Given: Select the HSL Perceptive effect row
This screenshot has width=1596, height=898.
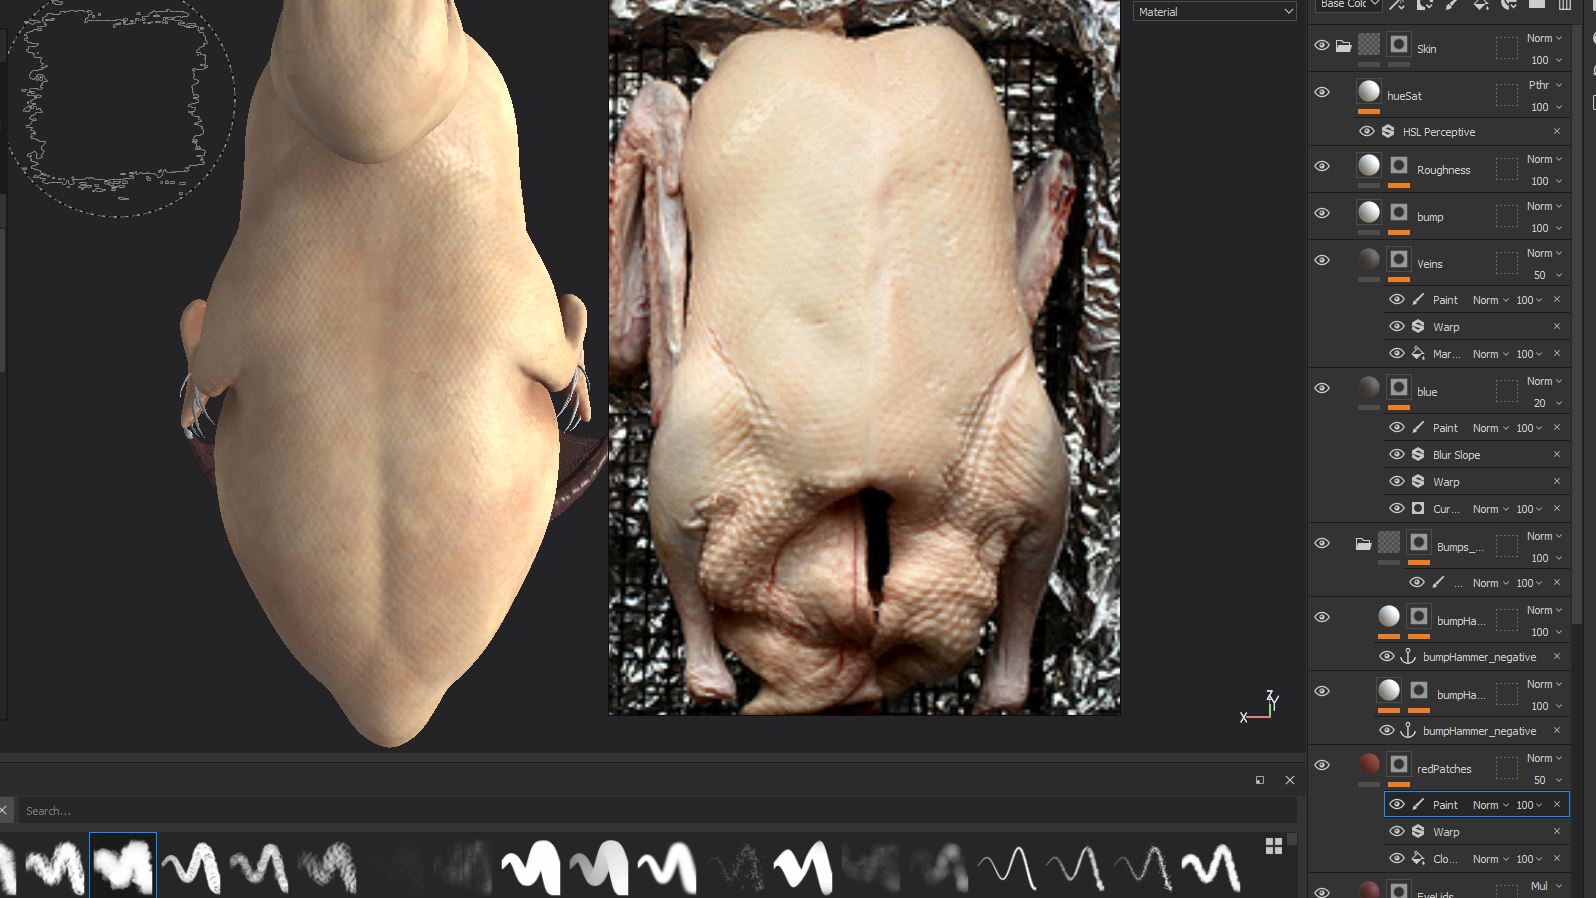Looking at the screenshot, I should pyautogui.click(x=1462, y=131).
